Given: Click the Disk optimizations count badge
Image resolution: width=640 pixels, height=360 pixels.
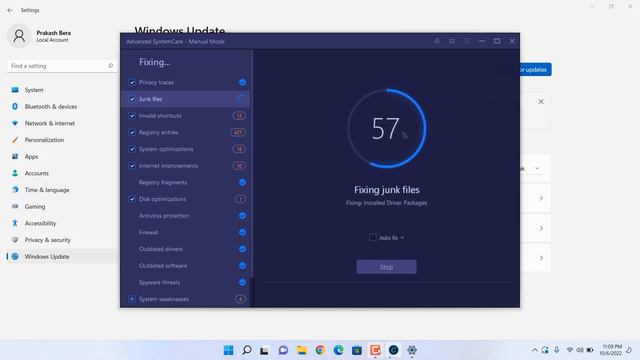Looking at the screenshot, I should [240, 199].
